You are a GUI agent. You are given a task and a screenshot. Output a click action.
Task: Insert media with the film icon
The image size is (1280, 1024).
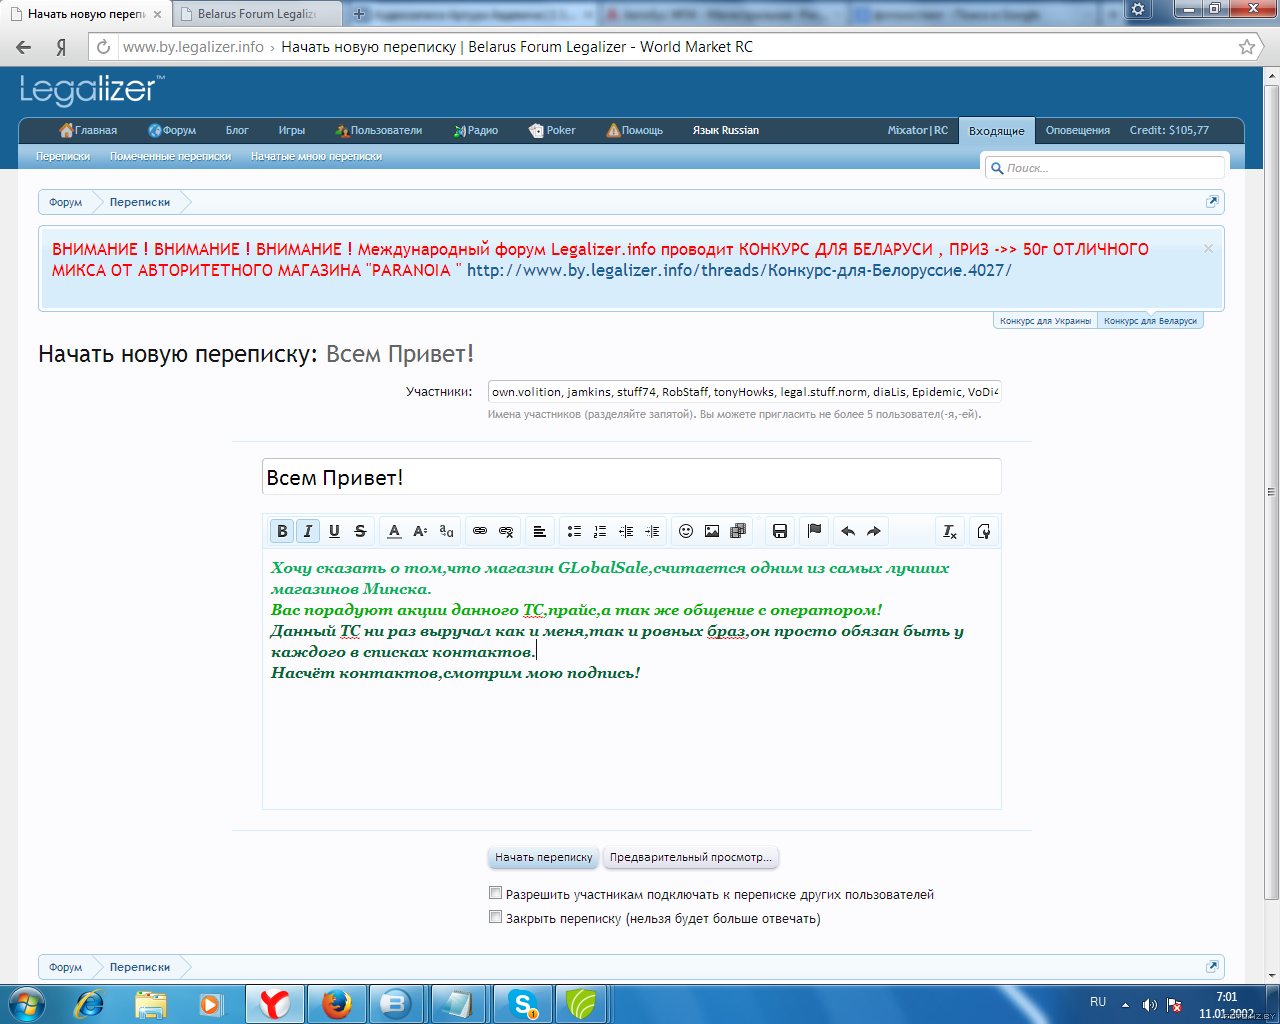[738, 531]
